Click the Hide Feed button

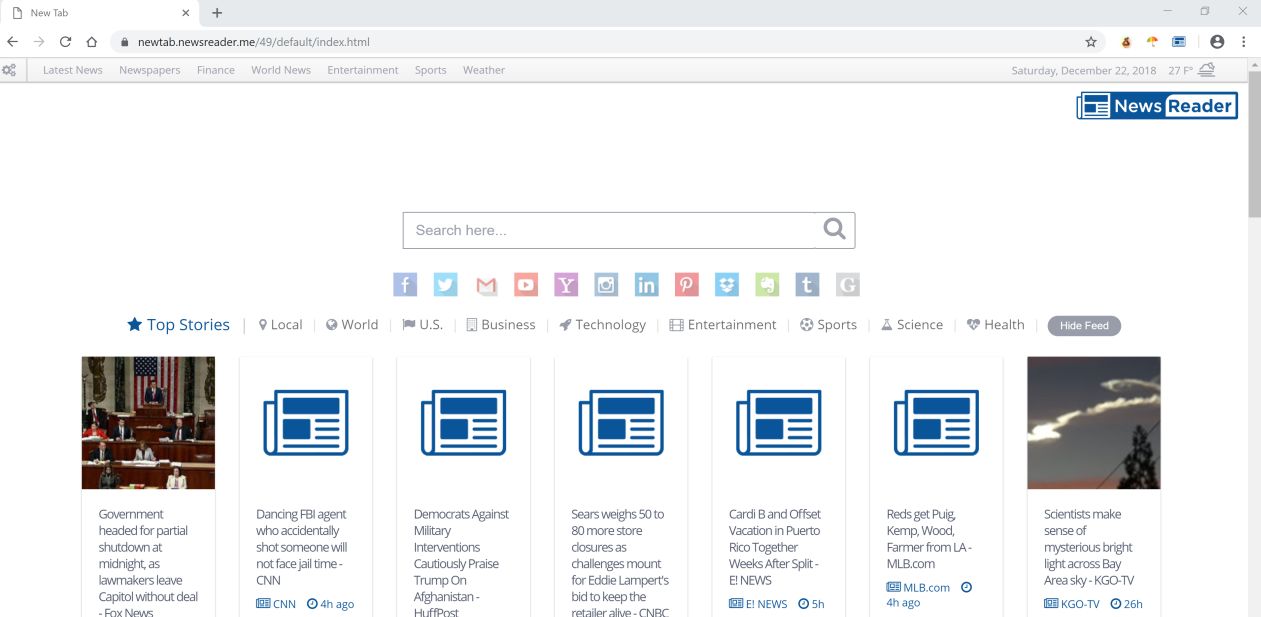1084,326
